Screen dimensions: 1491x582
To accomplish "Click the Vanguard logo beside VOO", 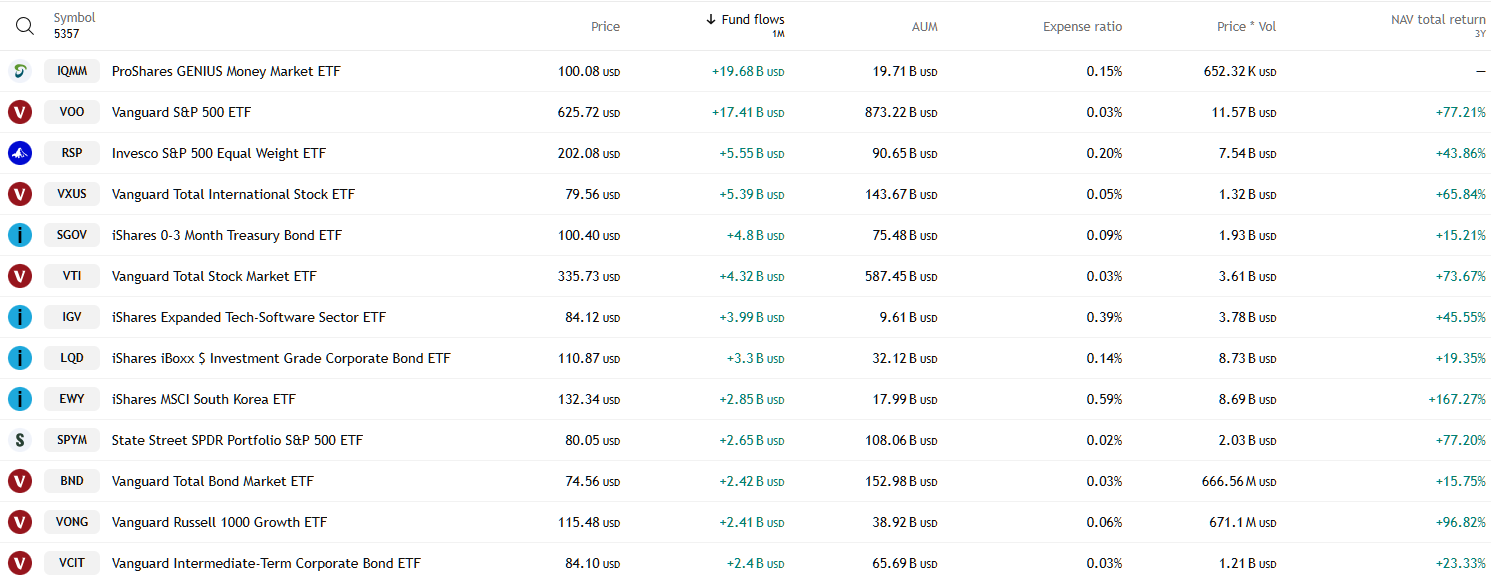I will pos(19,112).
